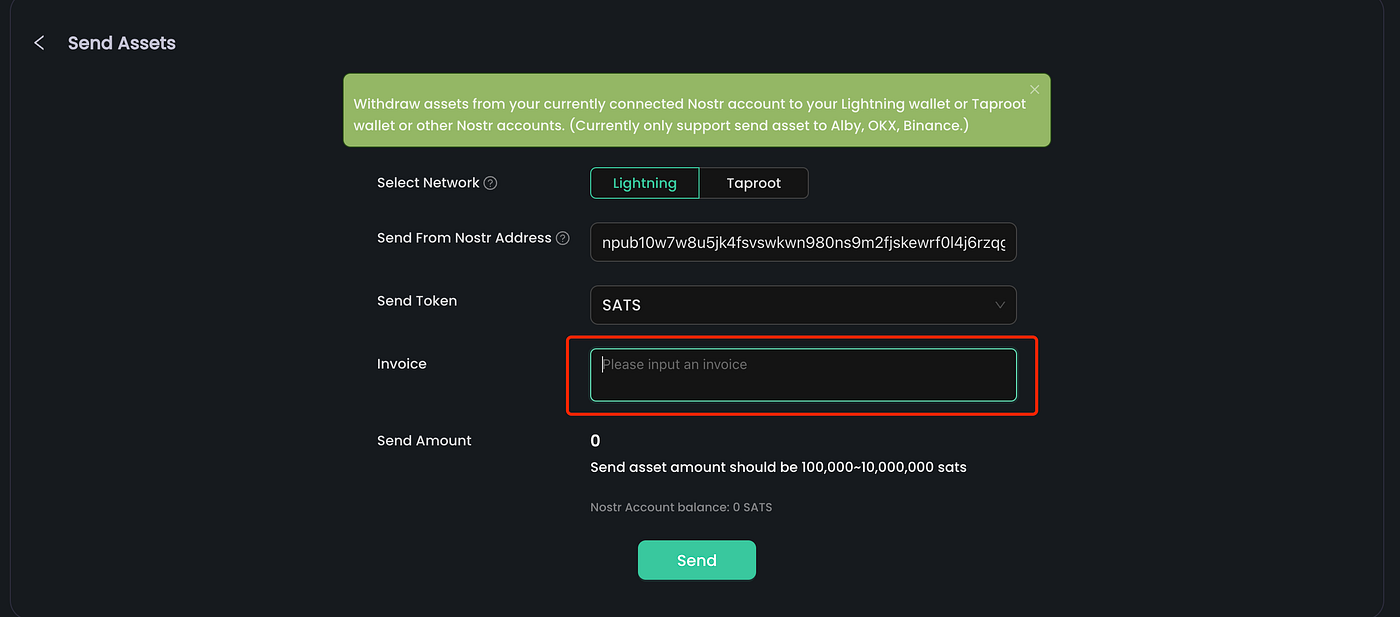Click the question mark beside Send From Nostr Address
The image size is (1400, 617).
click(562, 237)
